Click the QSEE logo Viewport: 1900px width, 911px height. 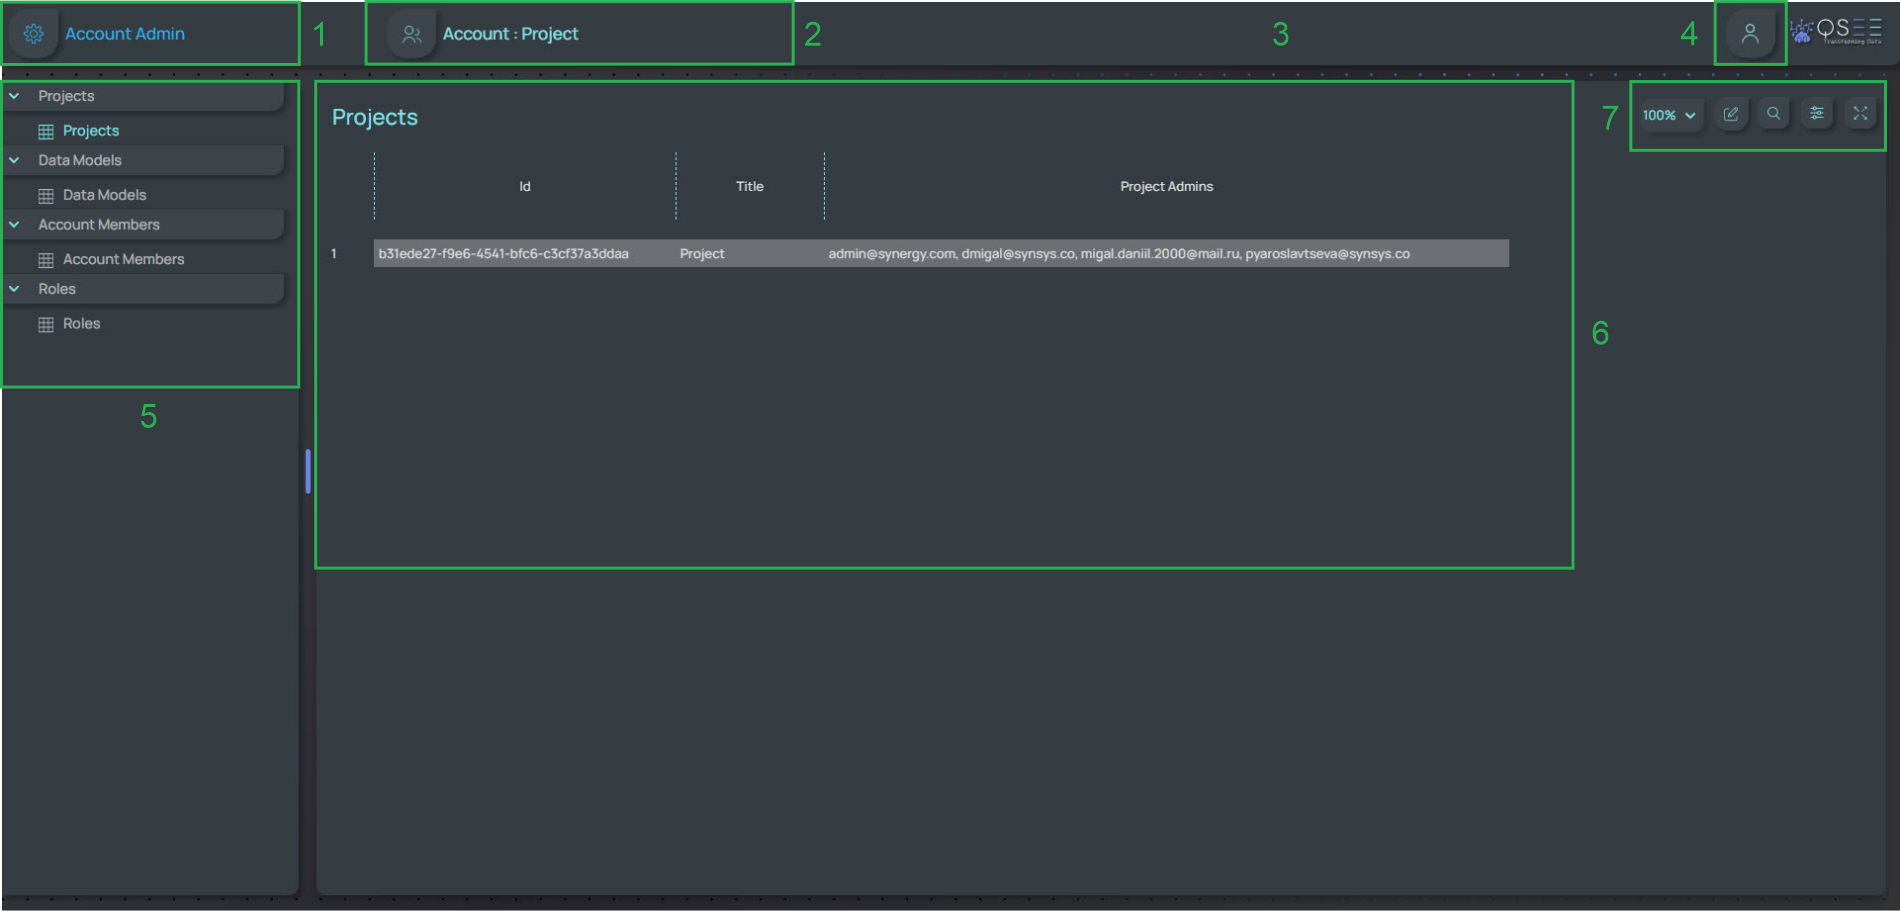coord(1836,32)
